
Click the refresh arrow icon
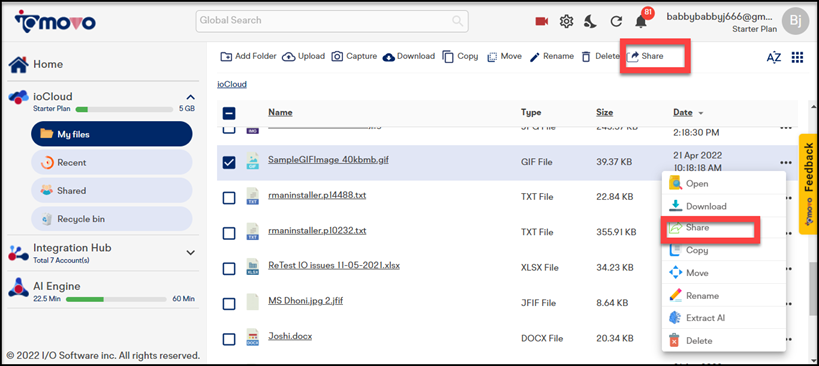coord(616,21)
